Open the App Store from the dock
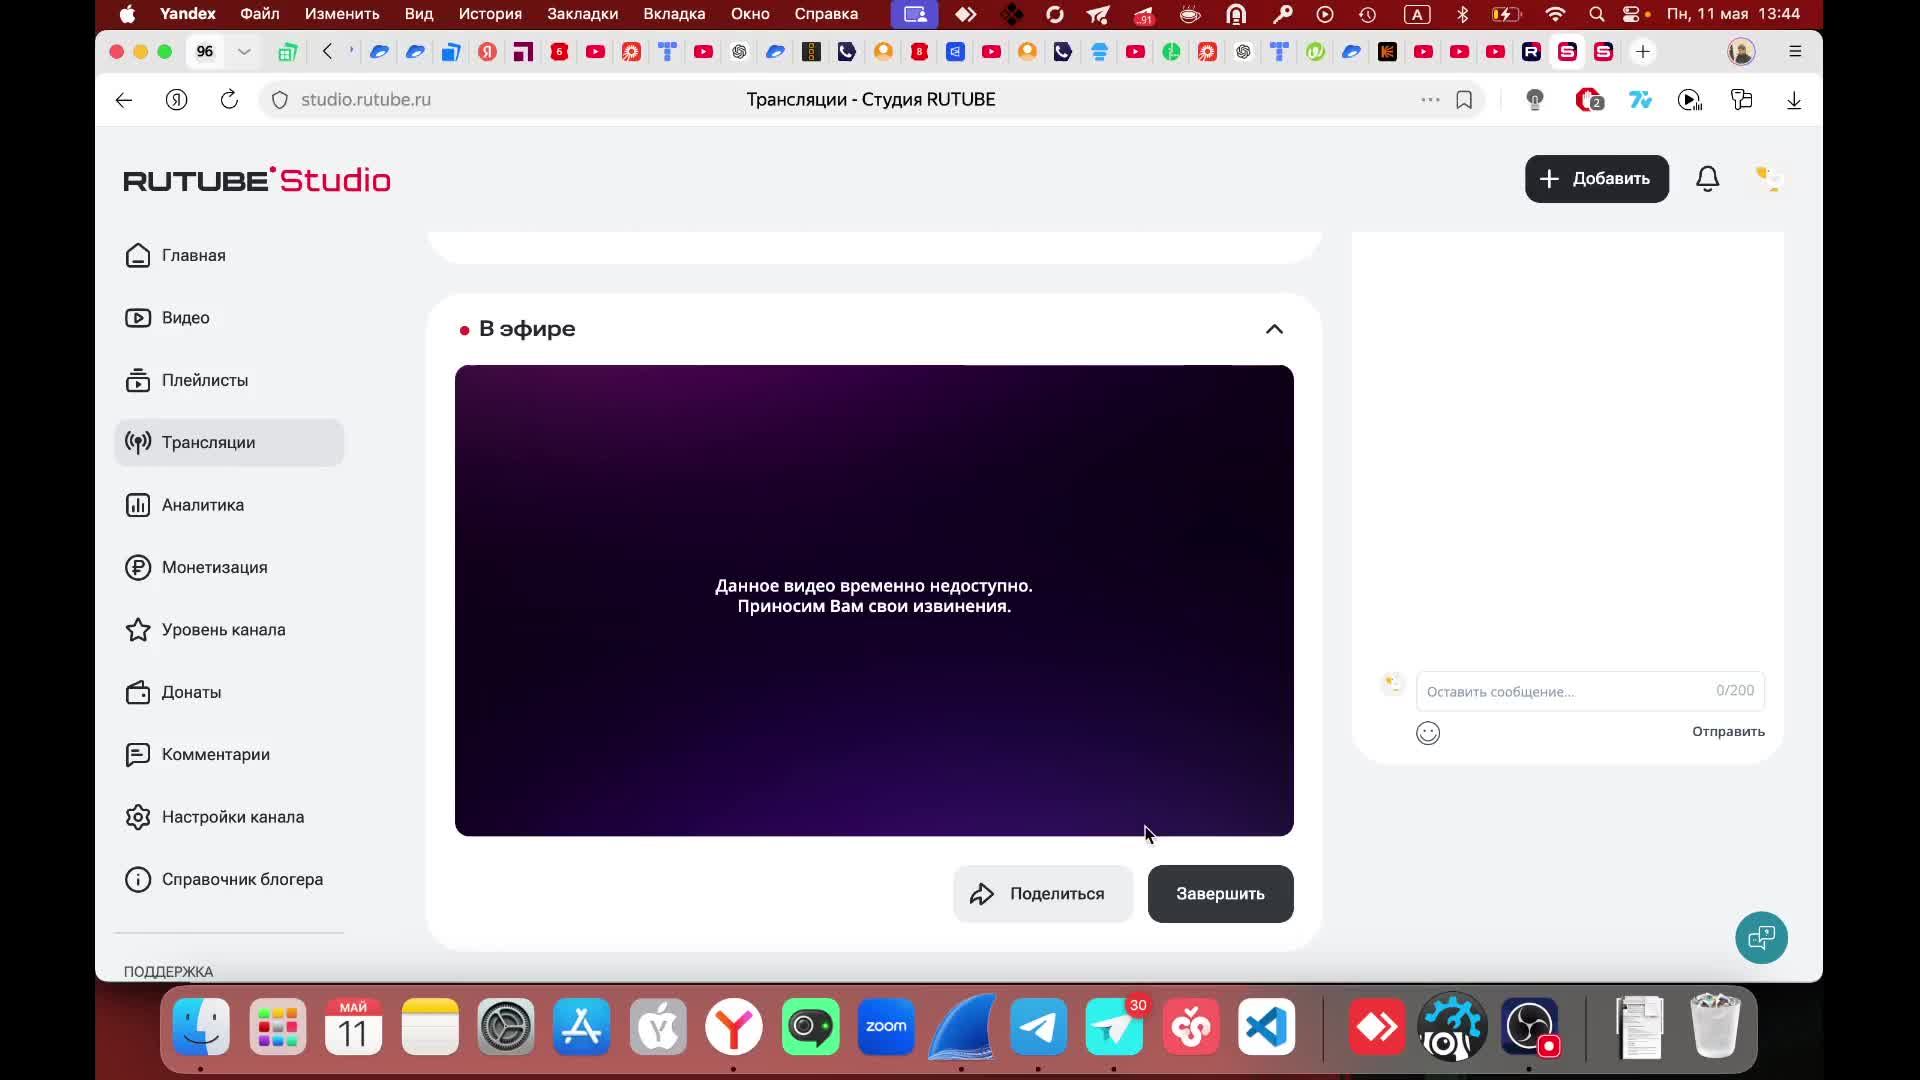This screenshot has width=1920, height=1080. pyautogui.click(x=582, y=1027)
